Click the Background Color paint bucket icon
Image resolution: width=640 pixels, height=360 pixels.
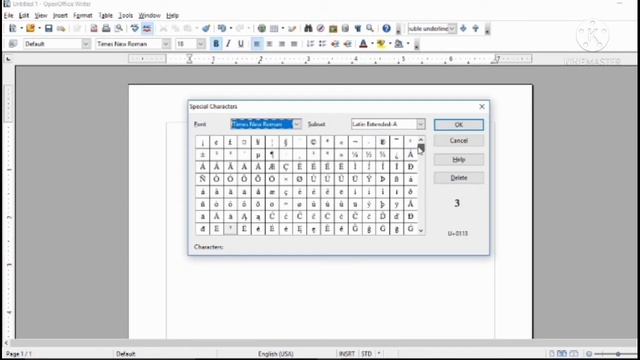click(399, 44)
